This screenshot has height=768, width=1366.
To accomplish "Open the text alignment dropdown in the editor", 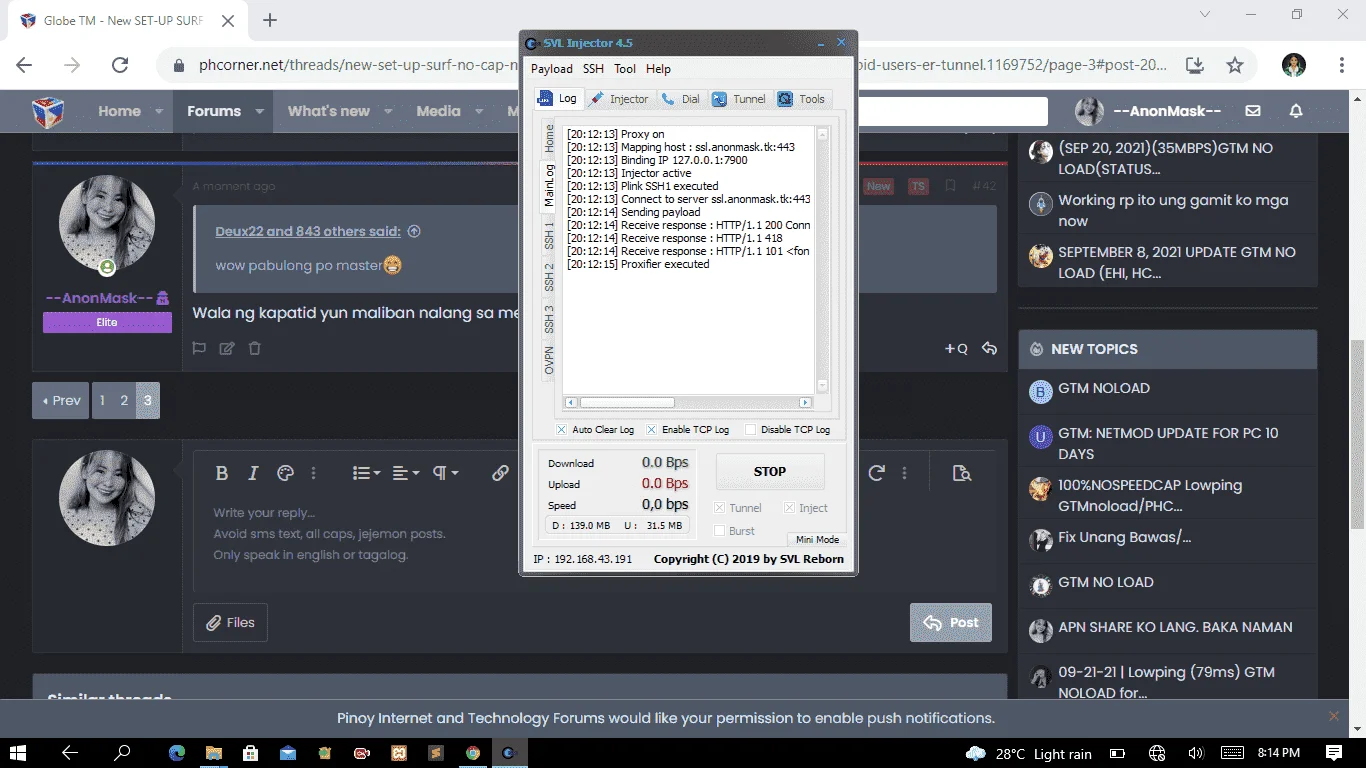I will [x=405, y=473].
